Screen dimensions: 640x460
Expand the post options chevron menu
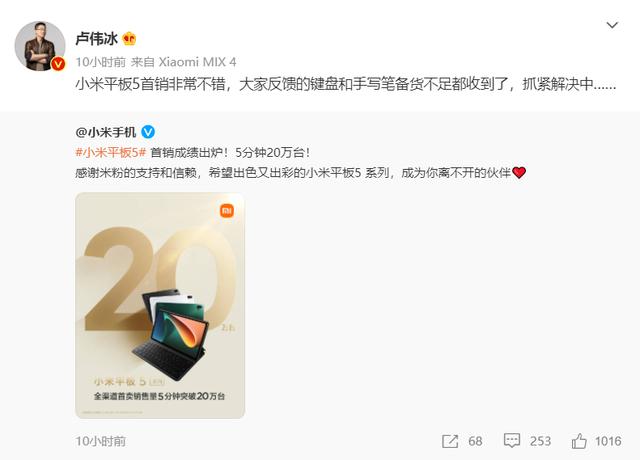612,25
